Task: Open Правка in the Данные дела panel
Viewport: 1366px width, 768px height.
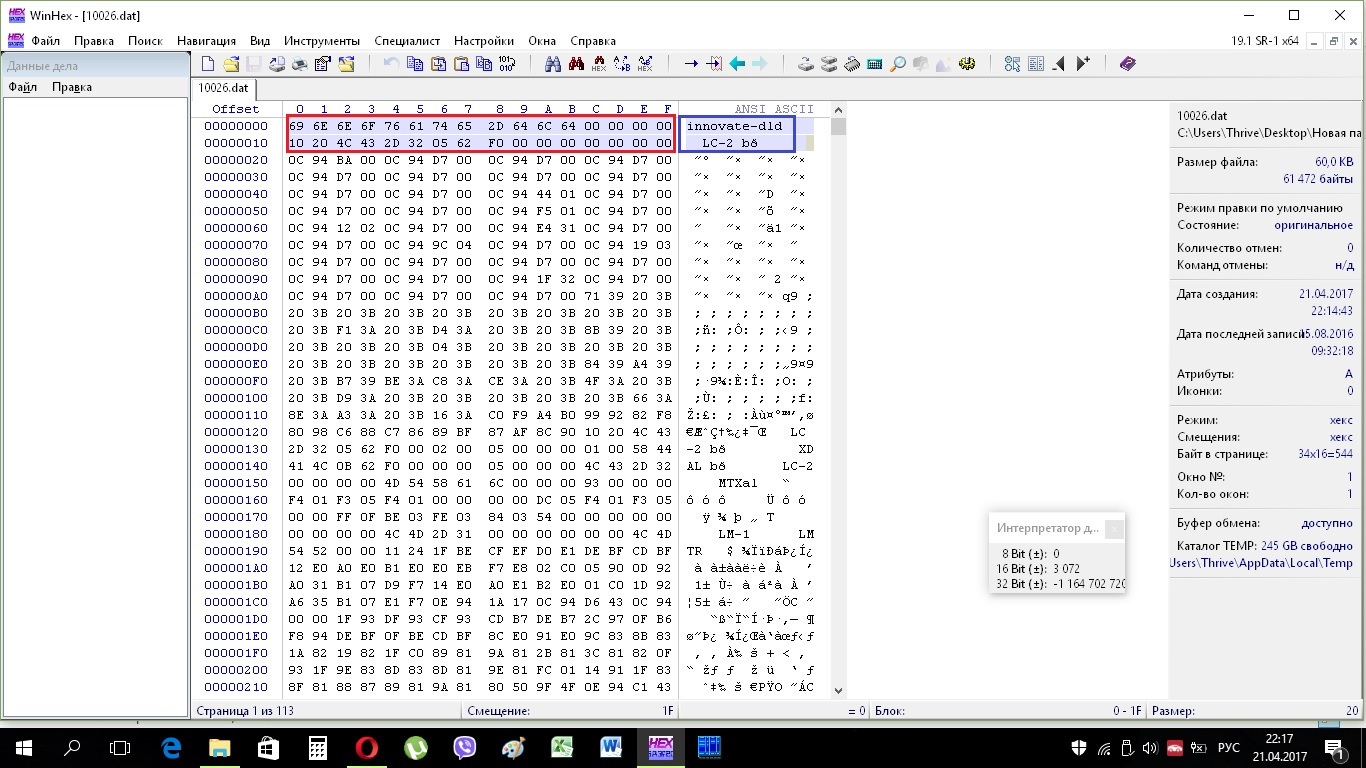Action: pyautogui.click(x=72, y=87)
